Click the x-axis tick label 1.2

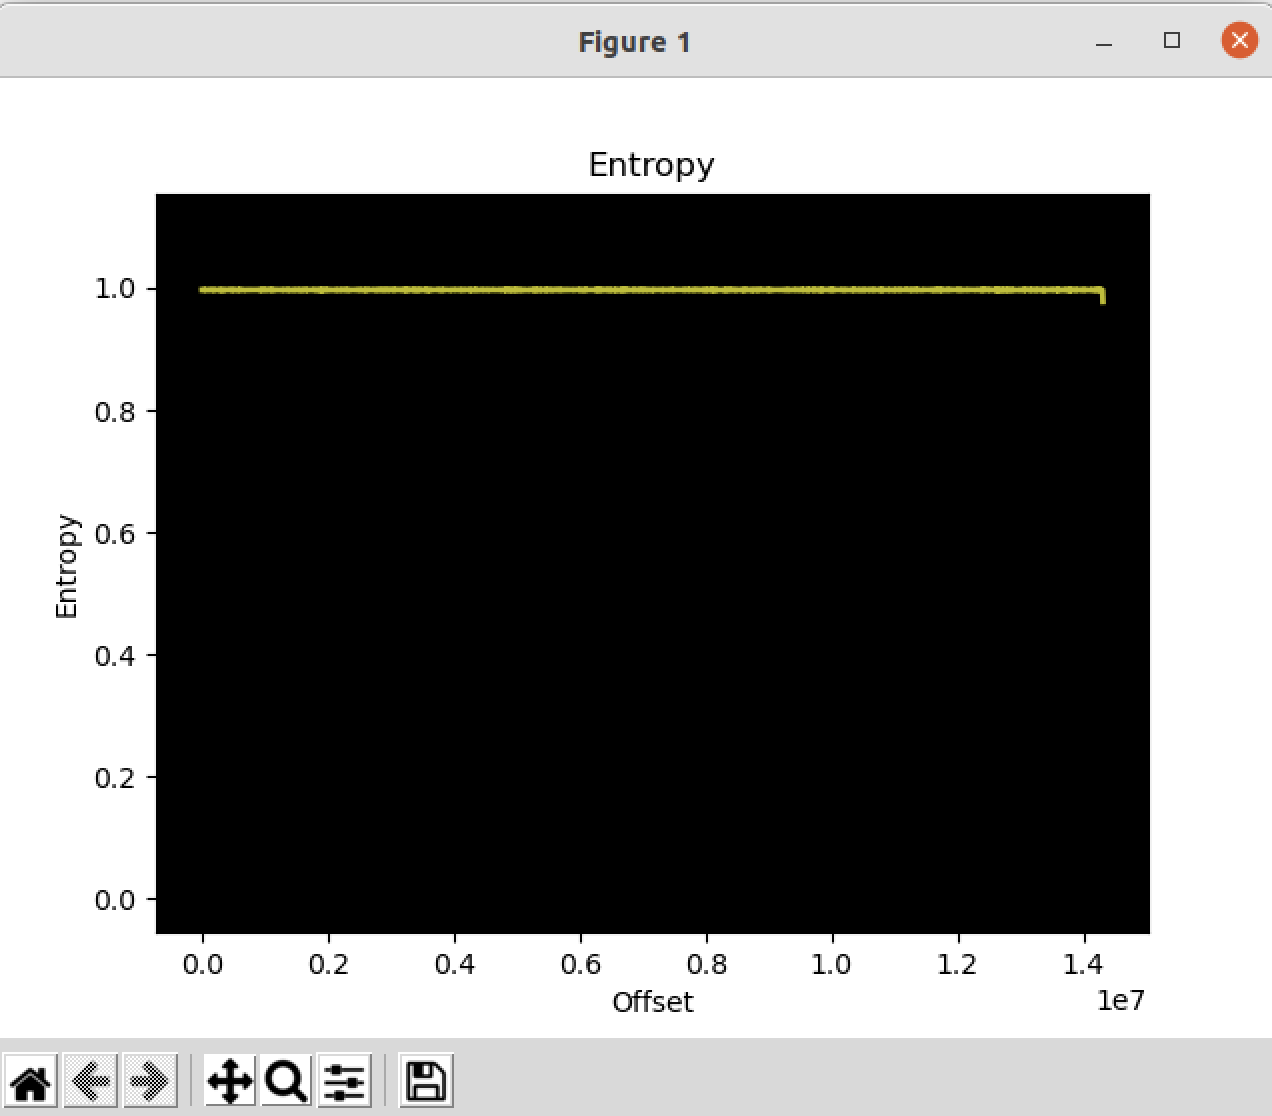coord(958,964)
